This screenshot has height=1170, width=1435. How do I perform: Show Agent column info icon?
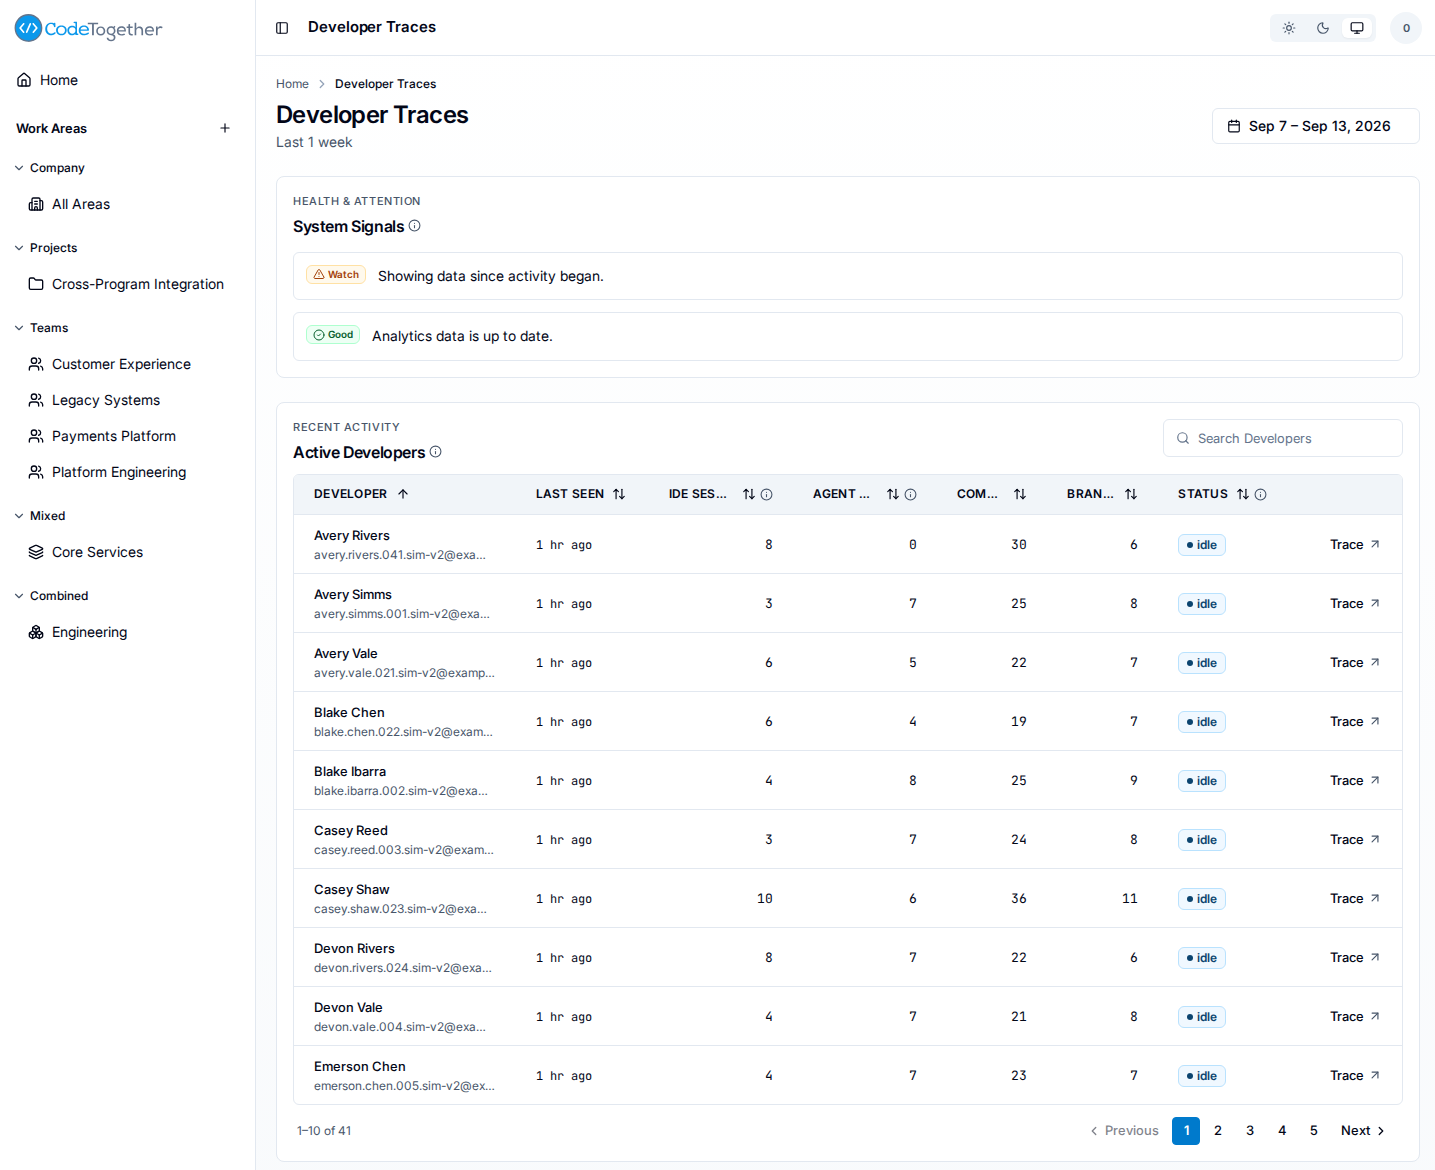(911, 494)
